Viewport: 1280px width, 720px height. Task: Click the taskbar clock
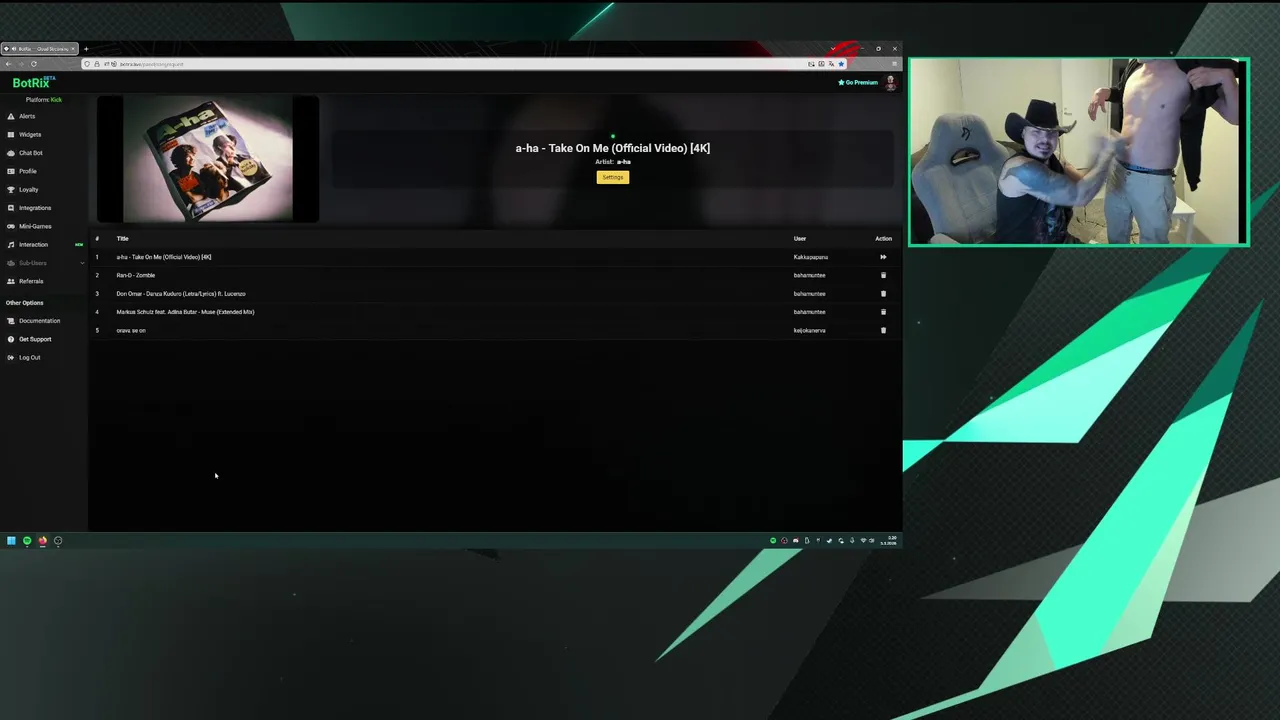[890, 541]
